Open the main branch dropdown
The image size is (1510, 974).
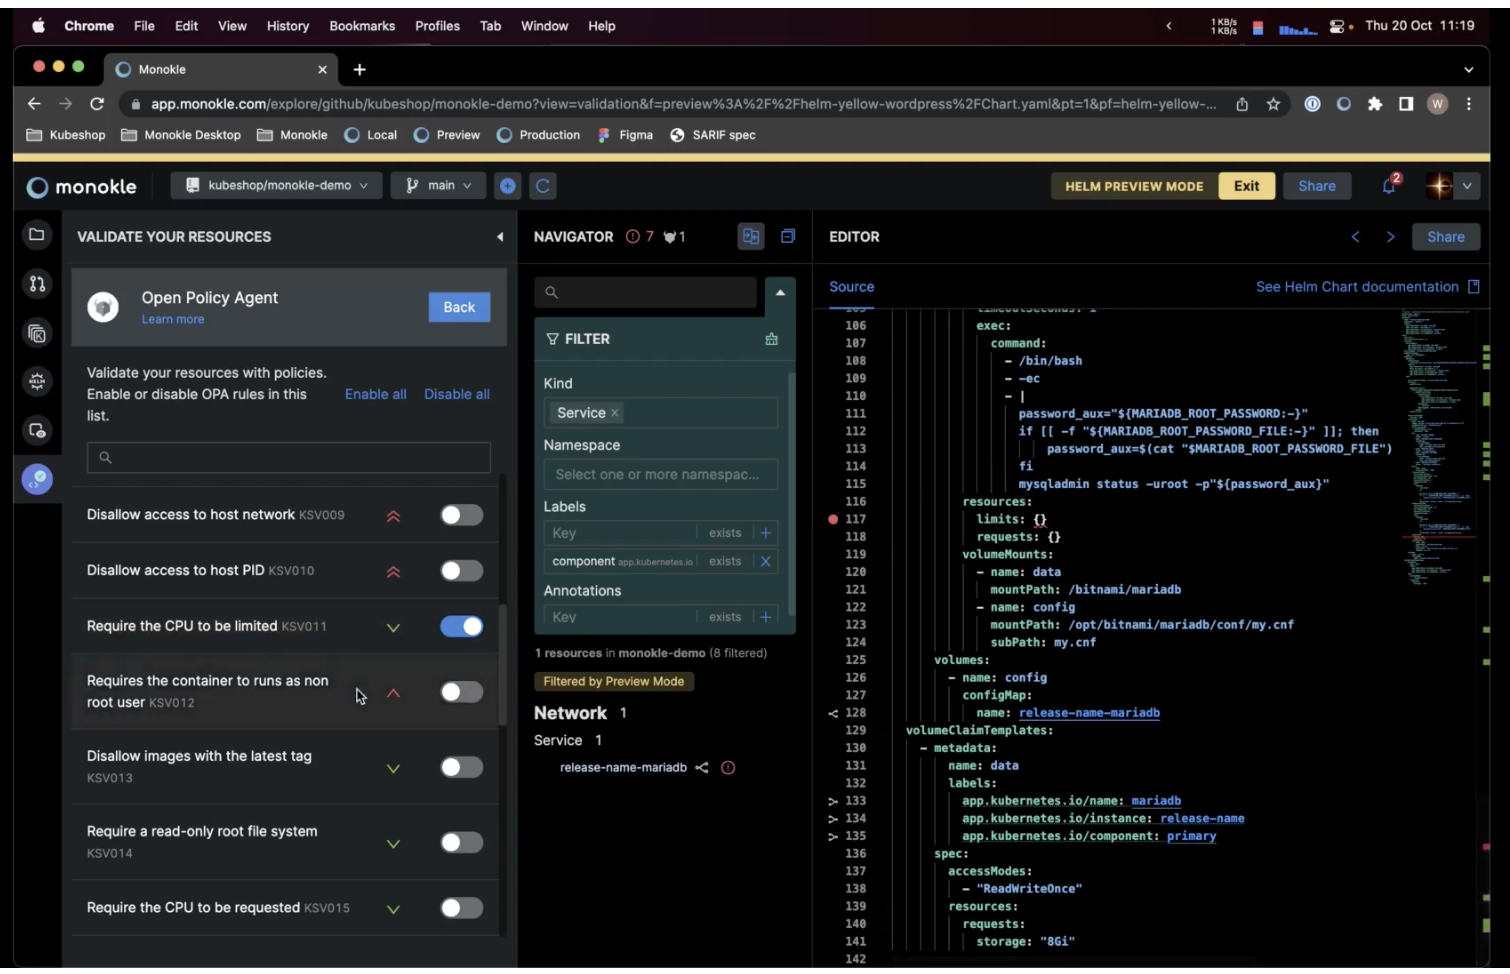pos(439,186)
